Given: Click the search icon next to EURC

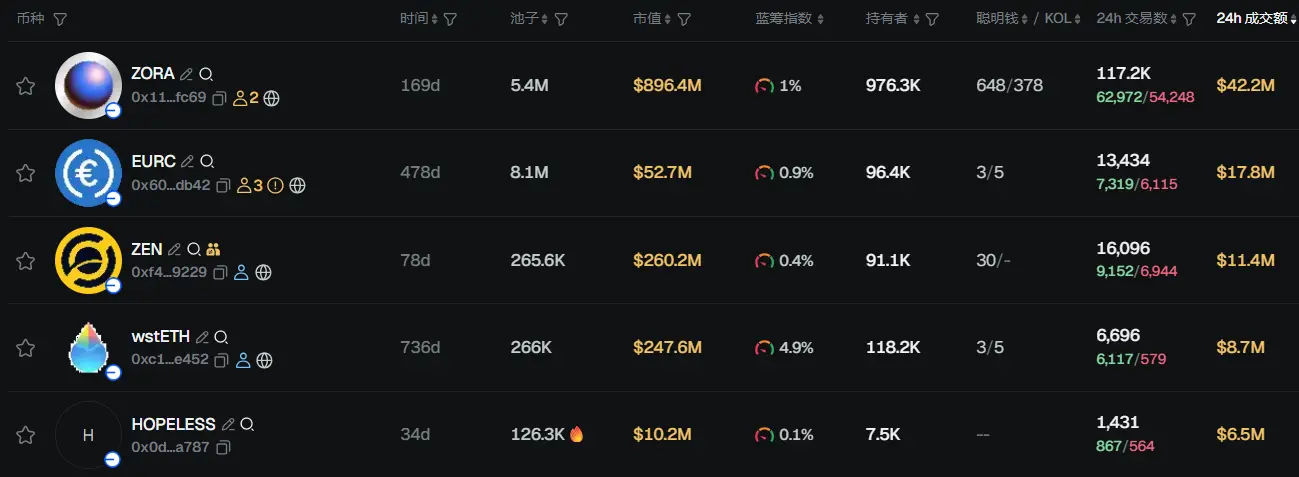Looking at the screenshot, I should 207,161.
